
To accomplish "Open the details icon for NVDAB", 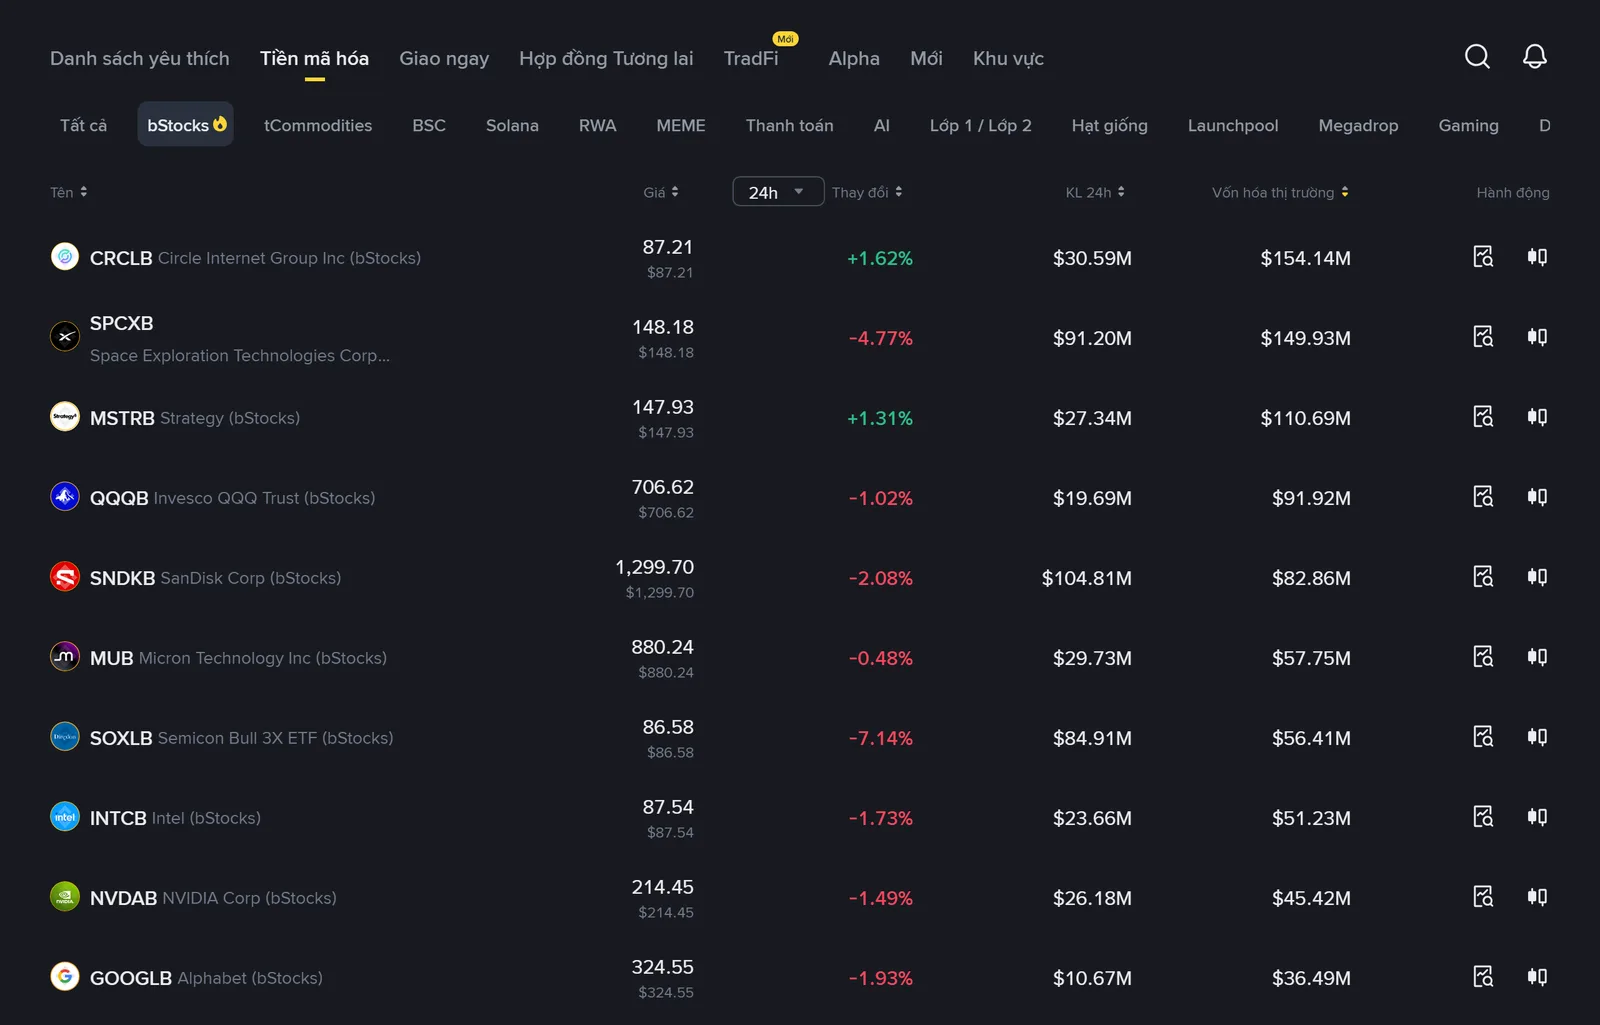I will coord(1483,897).
